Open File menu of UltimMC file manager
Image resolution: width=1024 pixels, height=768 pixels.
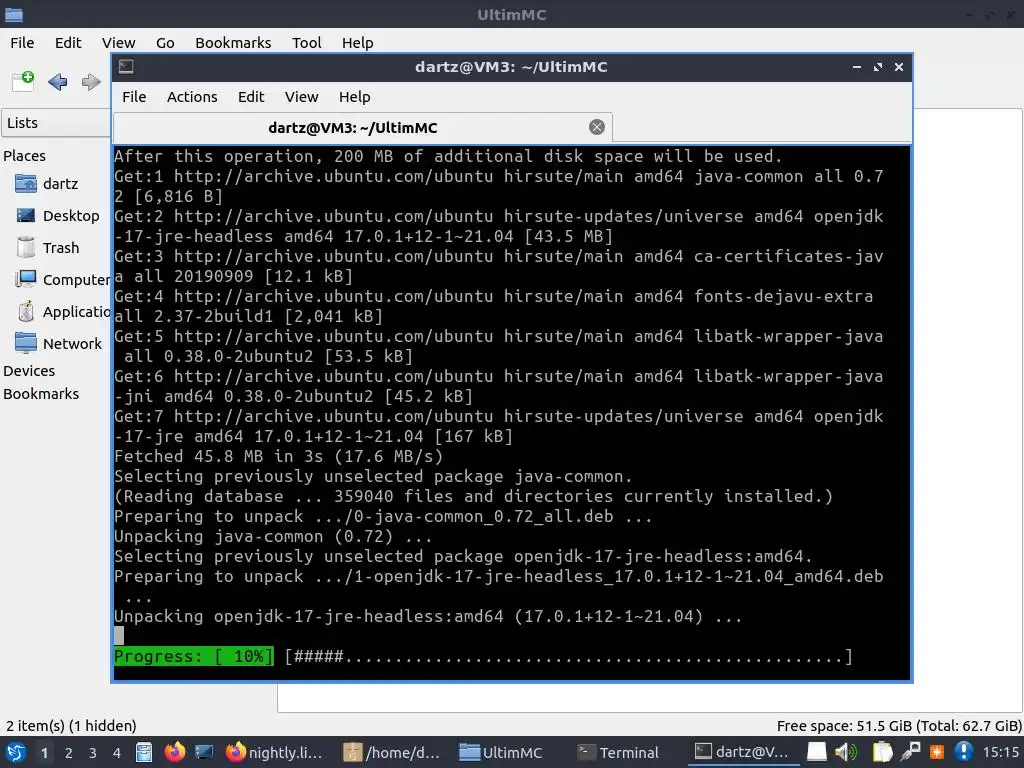22,42
